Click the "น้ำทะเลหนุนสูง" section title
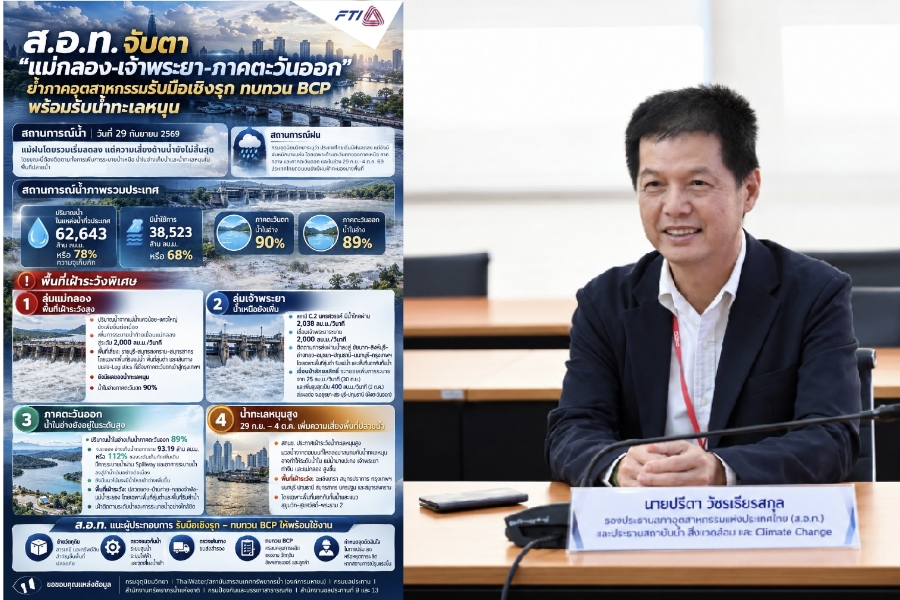 pyautogui.click(x=272, y=413)
